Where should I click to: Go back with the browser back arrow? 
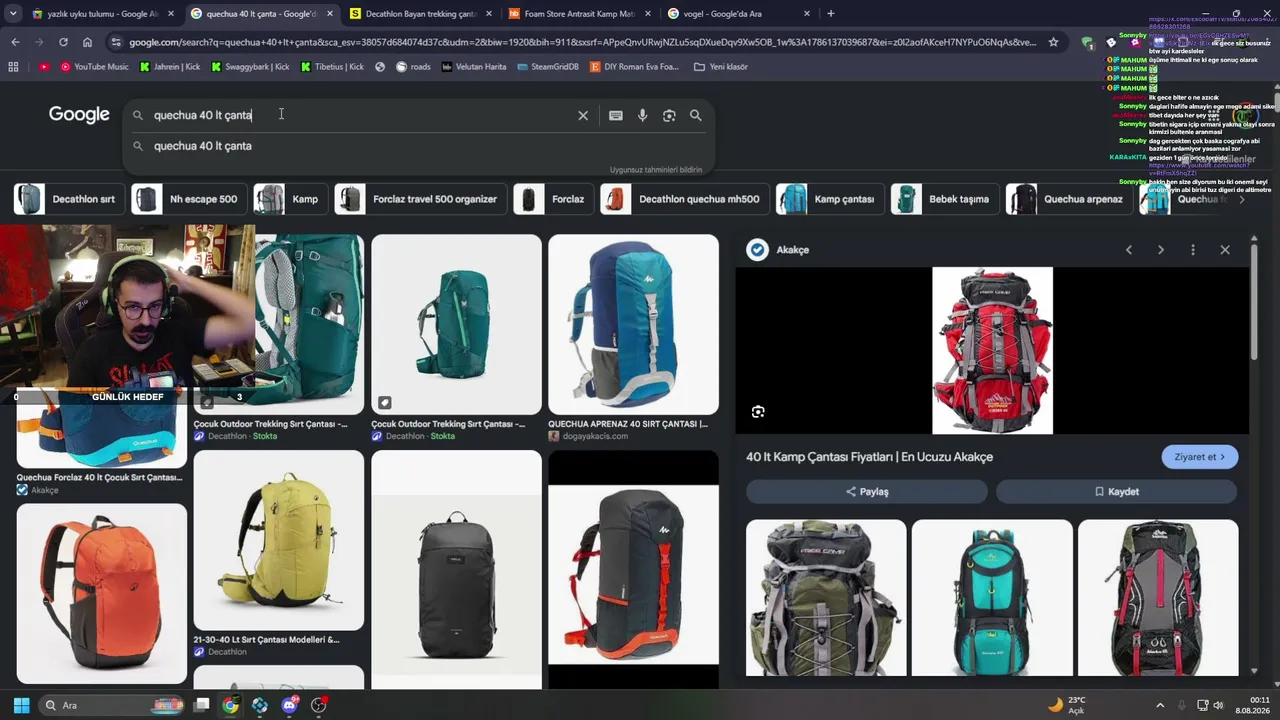click(15, 42)
